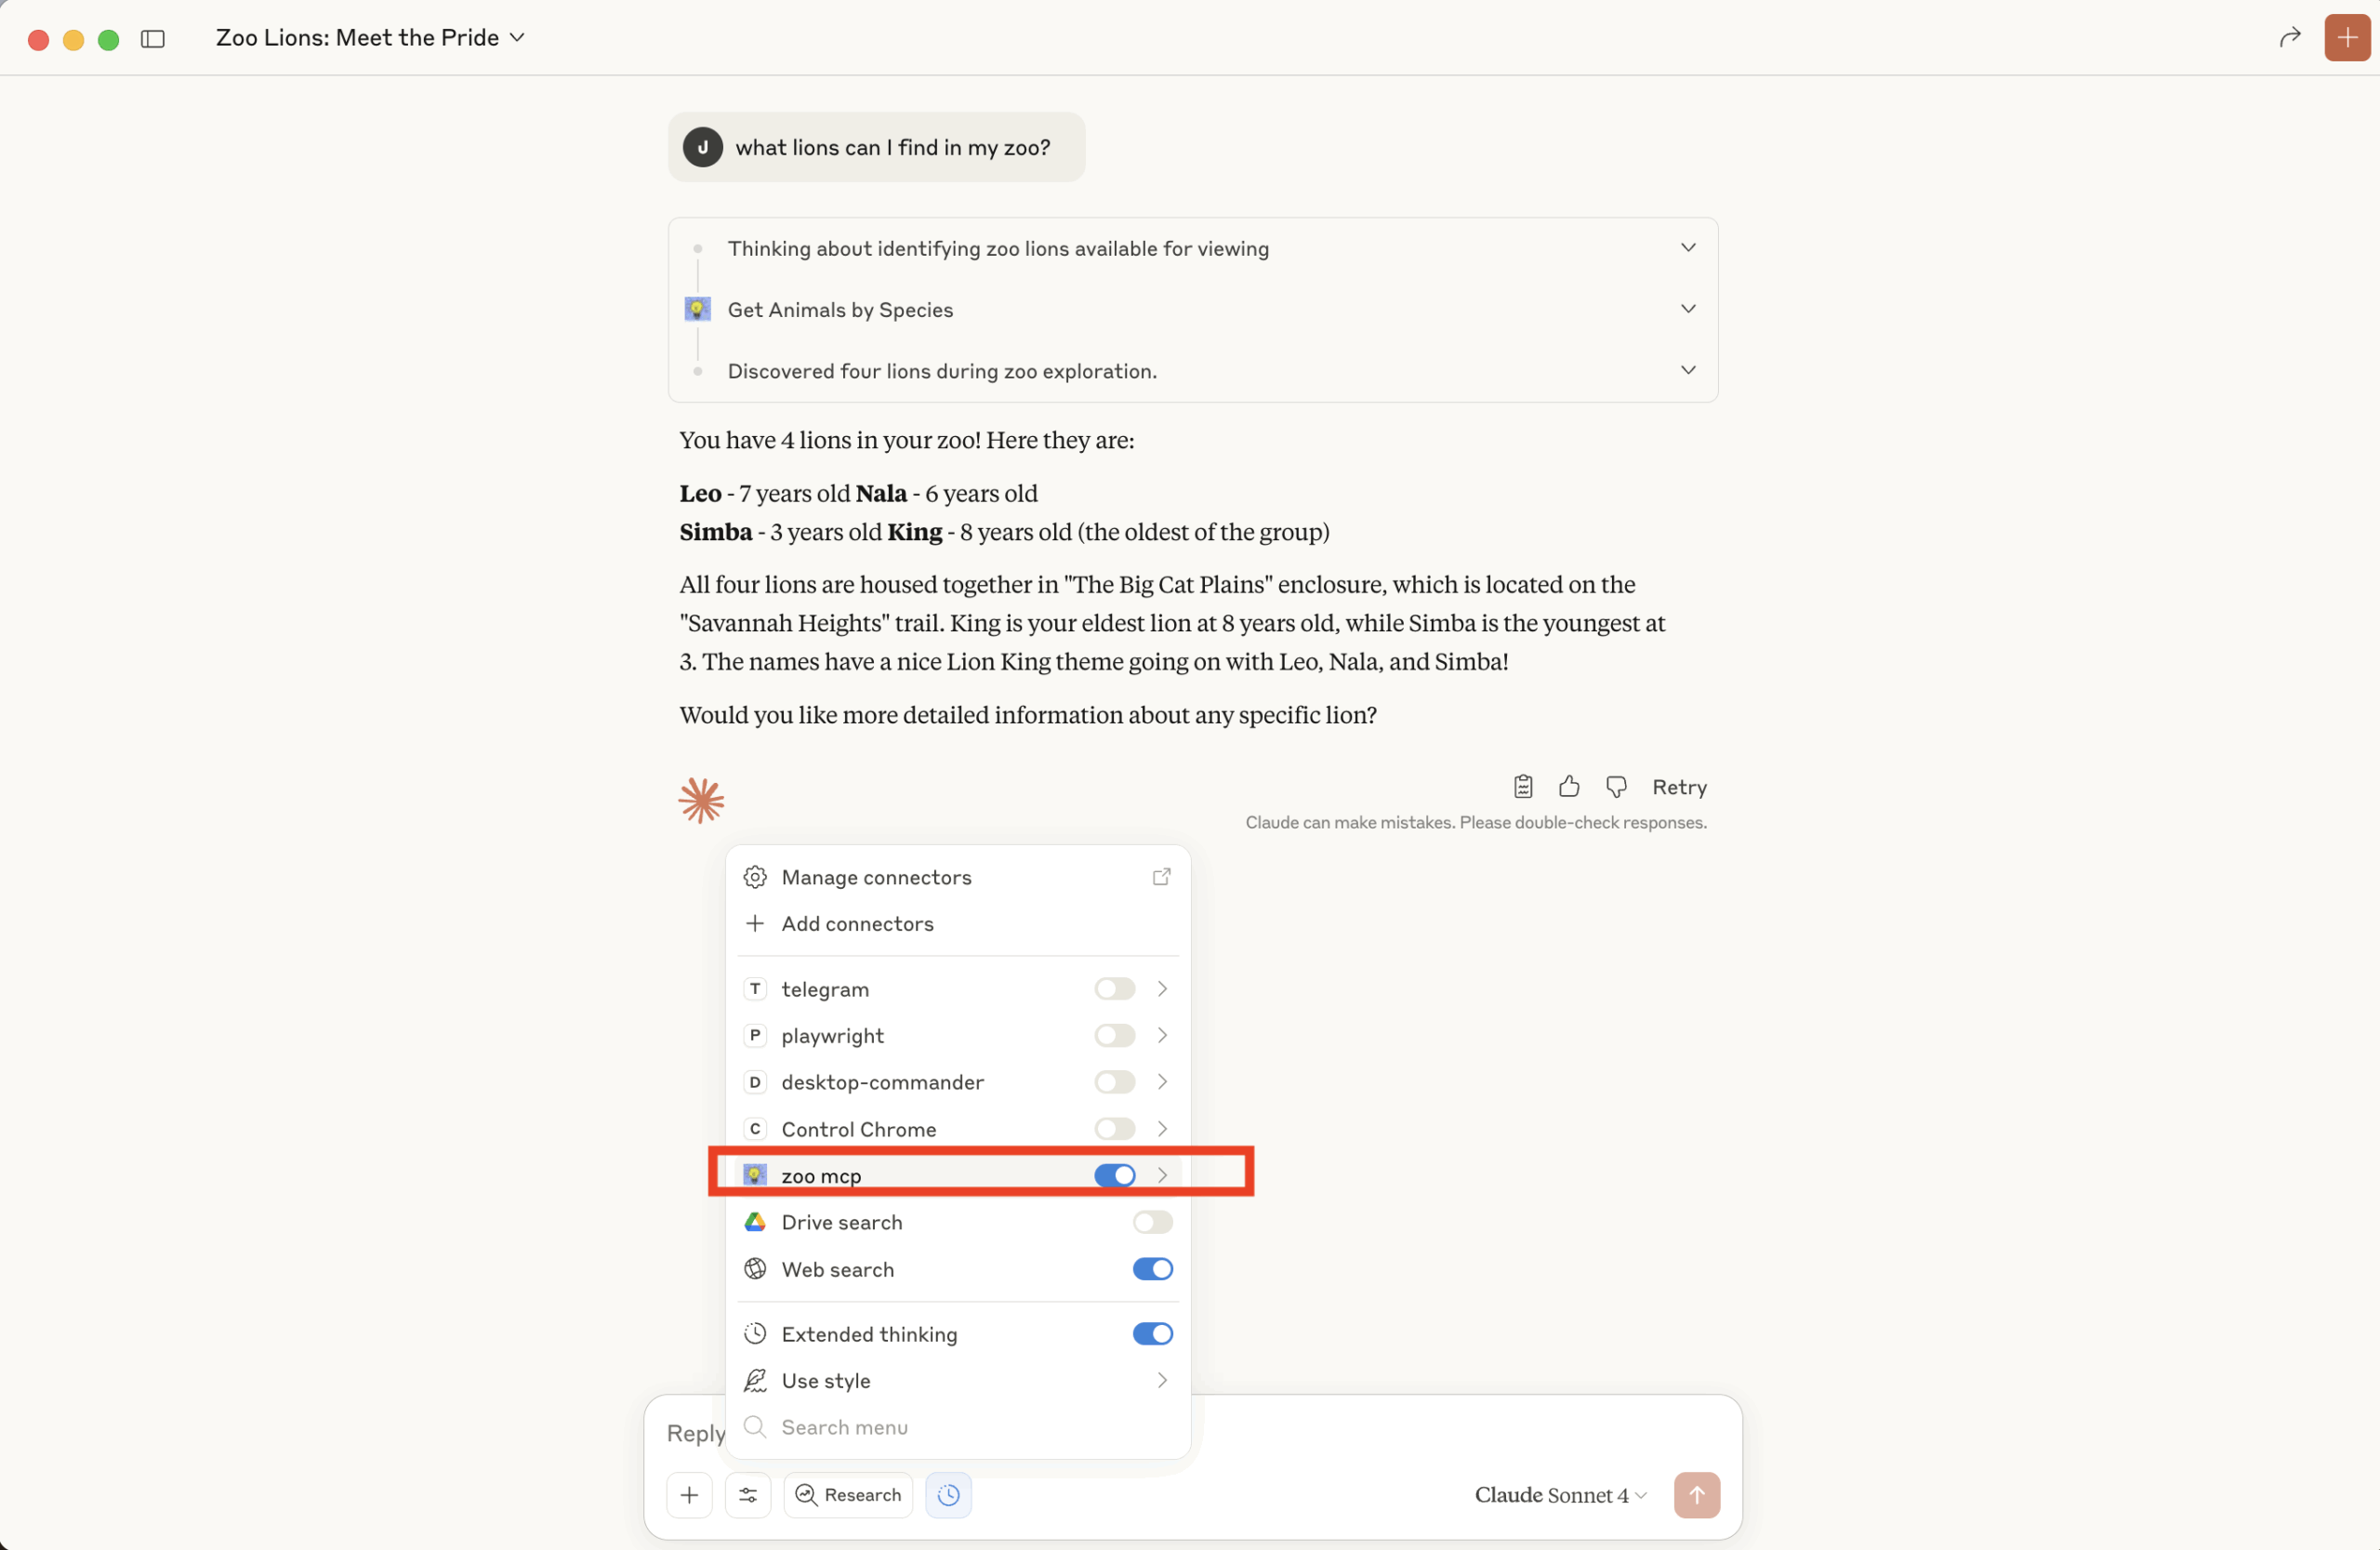Click the Extended thinking clock icon
The height and width of the screenshot is (1550, 2380).
(x=755, y=1334)
